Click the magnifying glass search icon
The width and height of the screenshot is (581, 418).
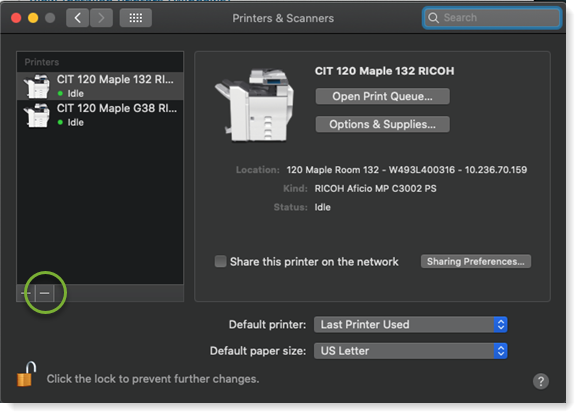[433, 18]
